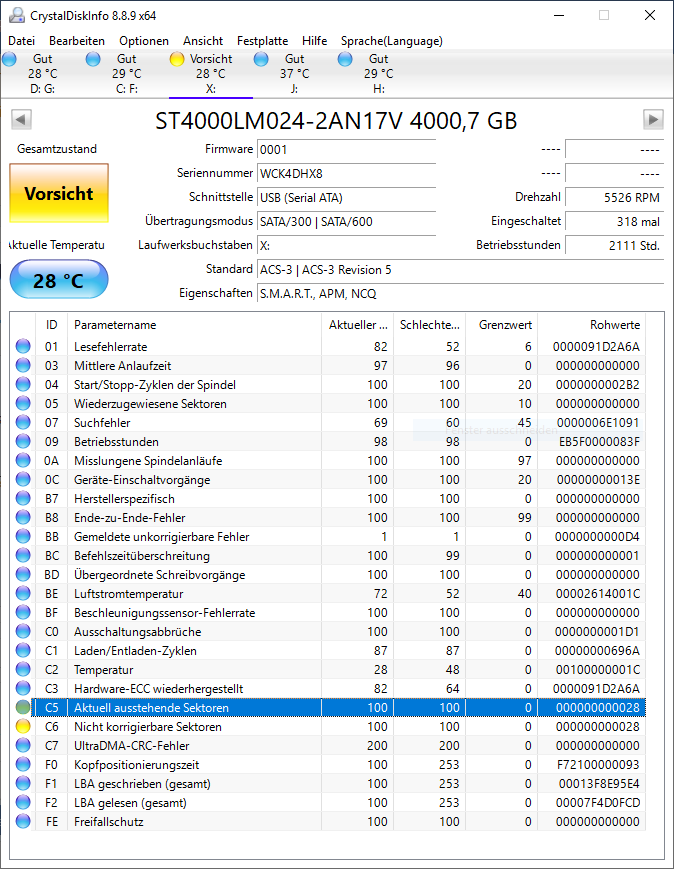The image size is (674, 869).
Task: Click status icon for Laden/Entladen-Zyklen row
Action: (x=23, y=651)
